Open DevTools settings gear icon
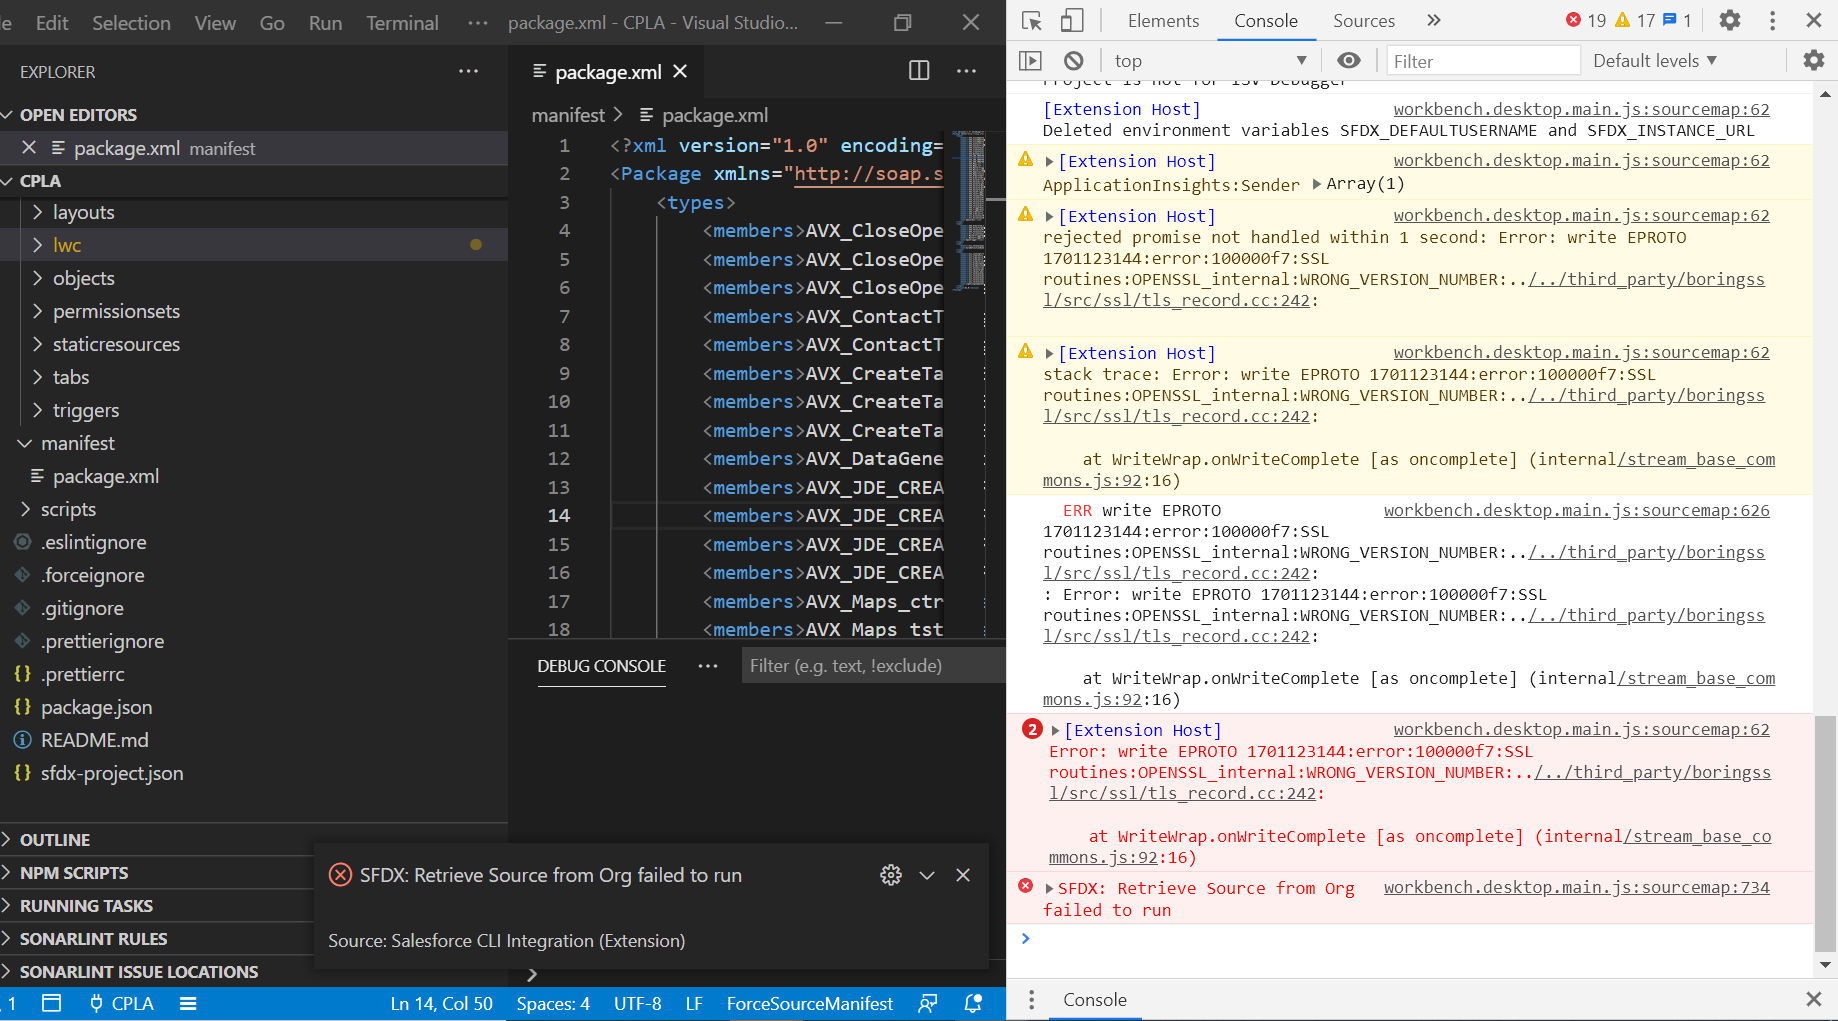The width and height of the screenshot is (1838, 1021). click(x=1729, y=20)
